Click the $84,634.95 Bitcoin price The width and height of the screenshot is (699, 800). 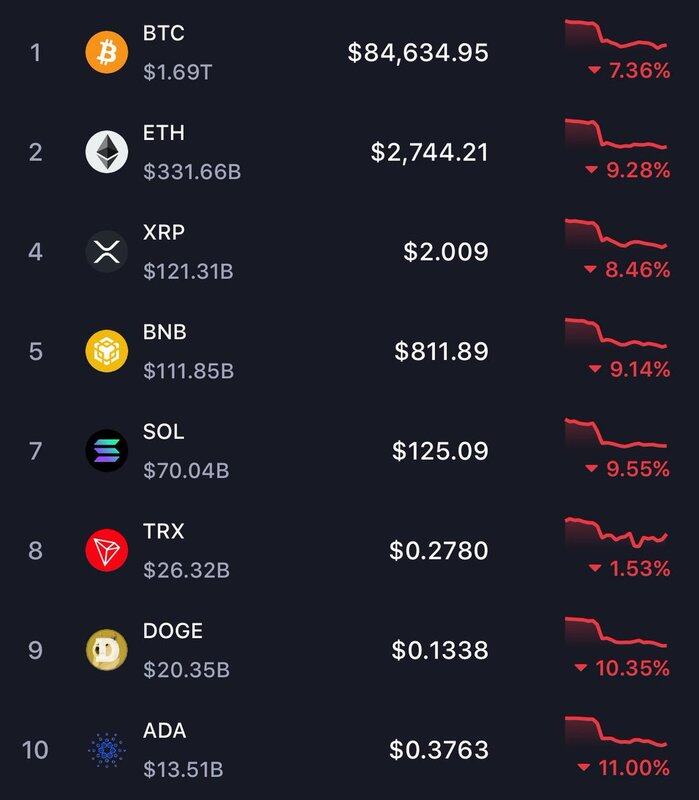(x=418, y=52)
